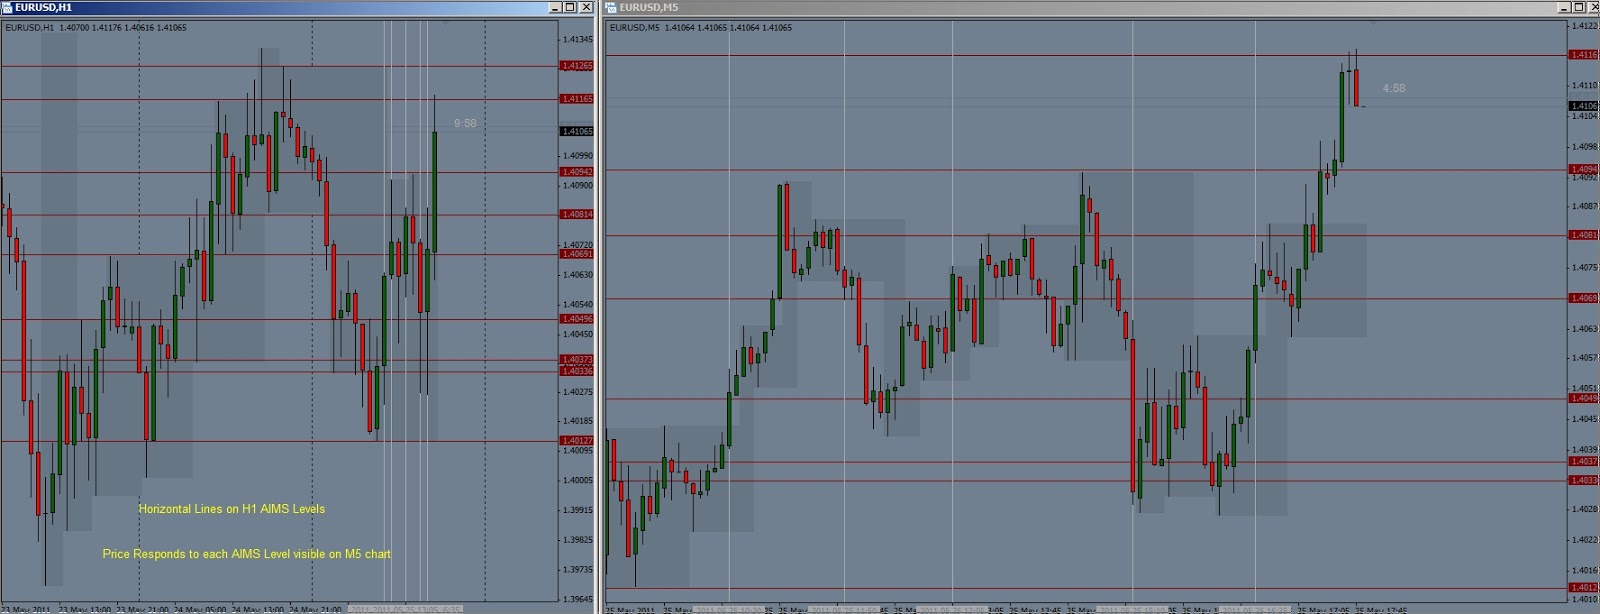Select the 1.40691 level label on H1
This screenshot has width=1600, height=614.
pyautogui.click(x=577, y=254)
